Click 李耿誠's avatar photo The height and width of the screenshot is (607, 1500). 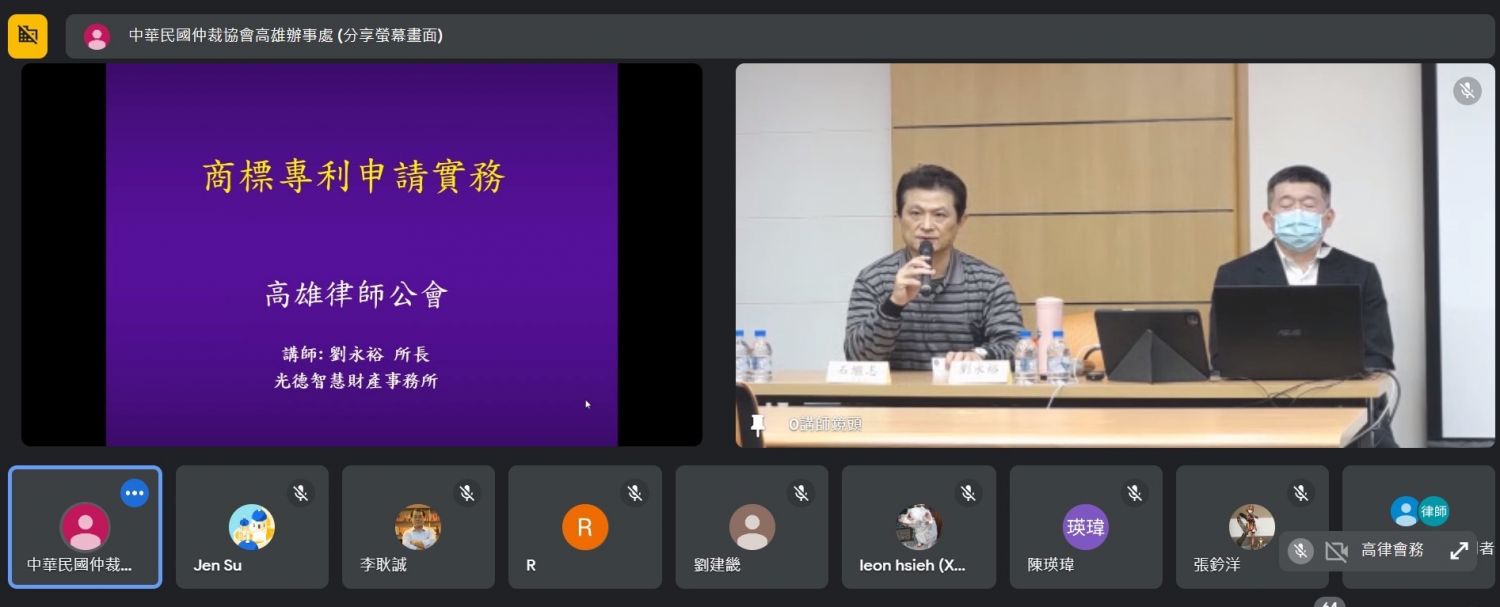click(418, 527)
